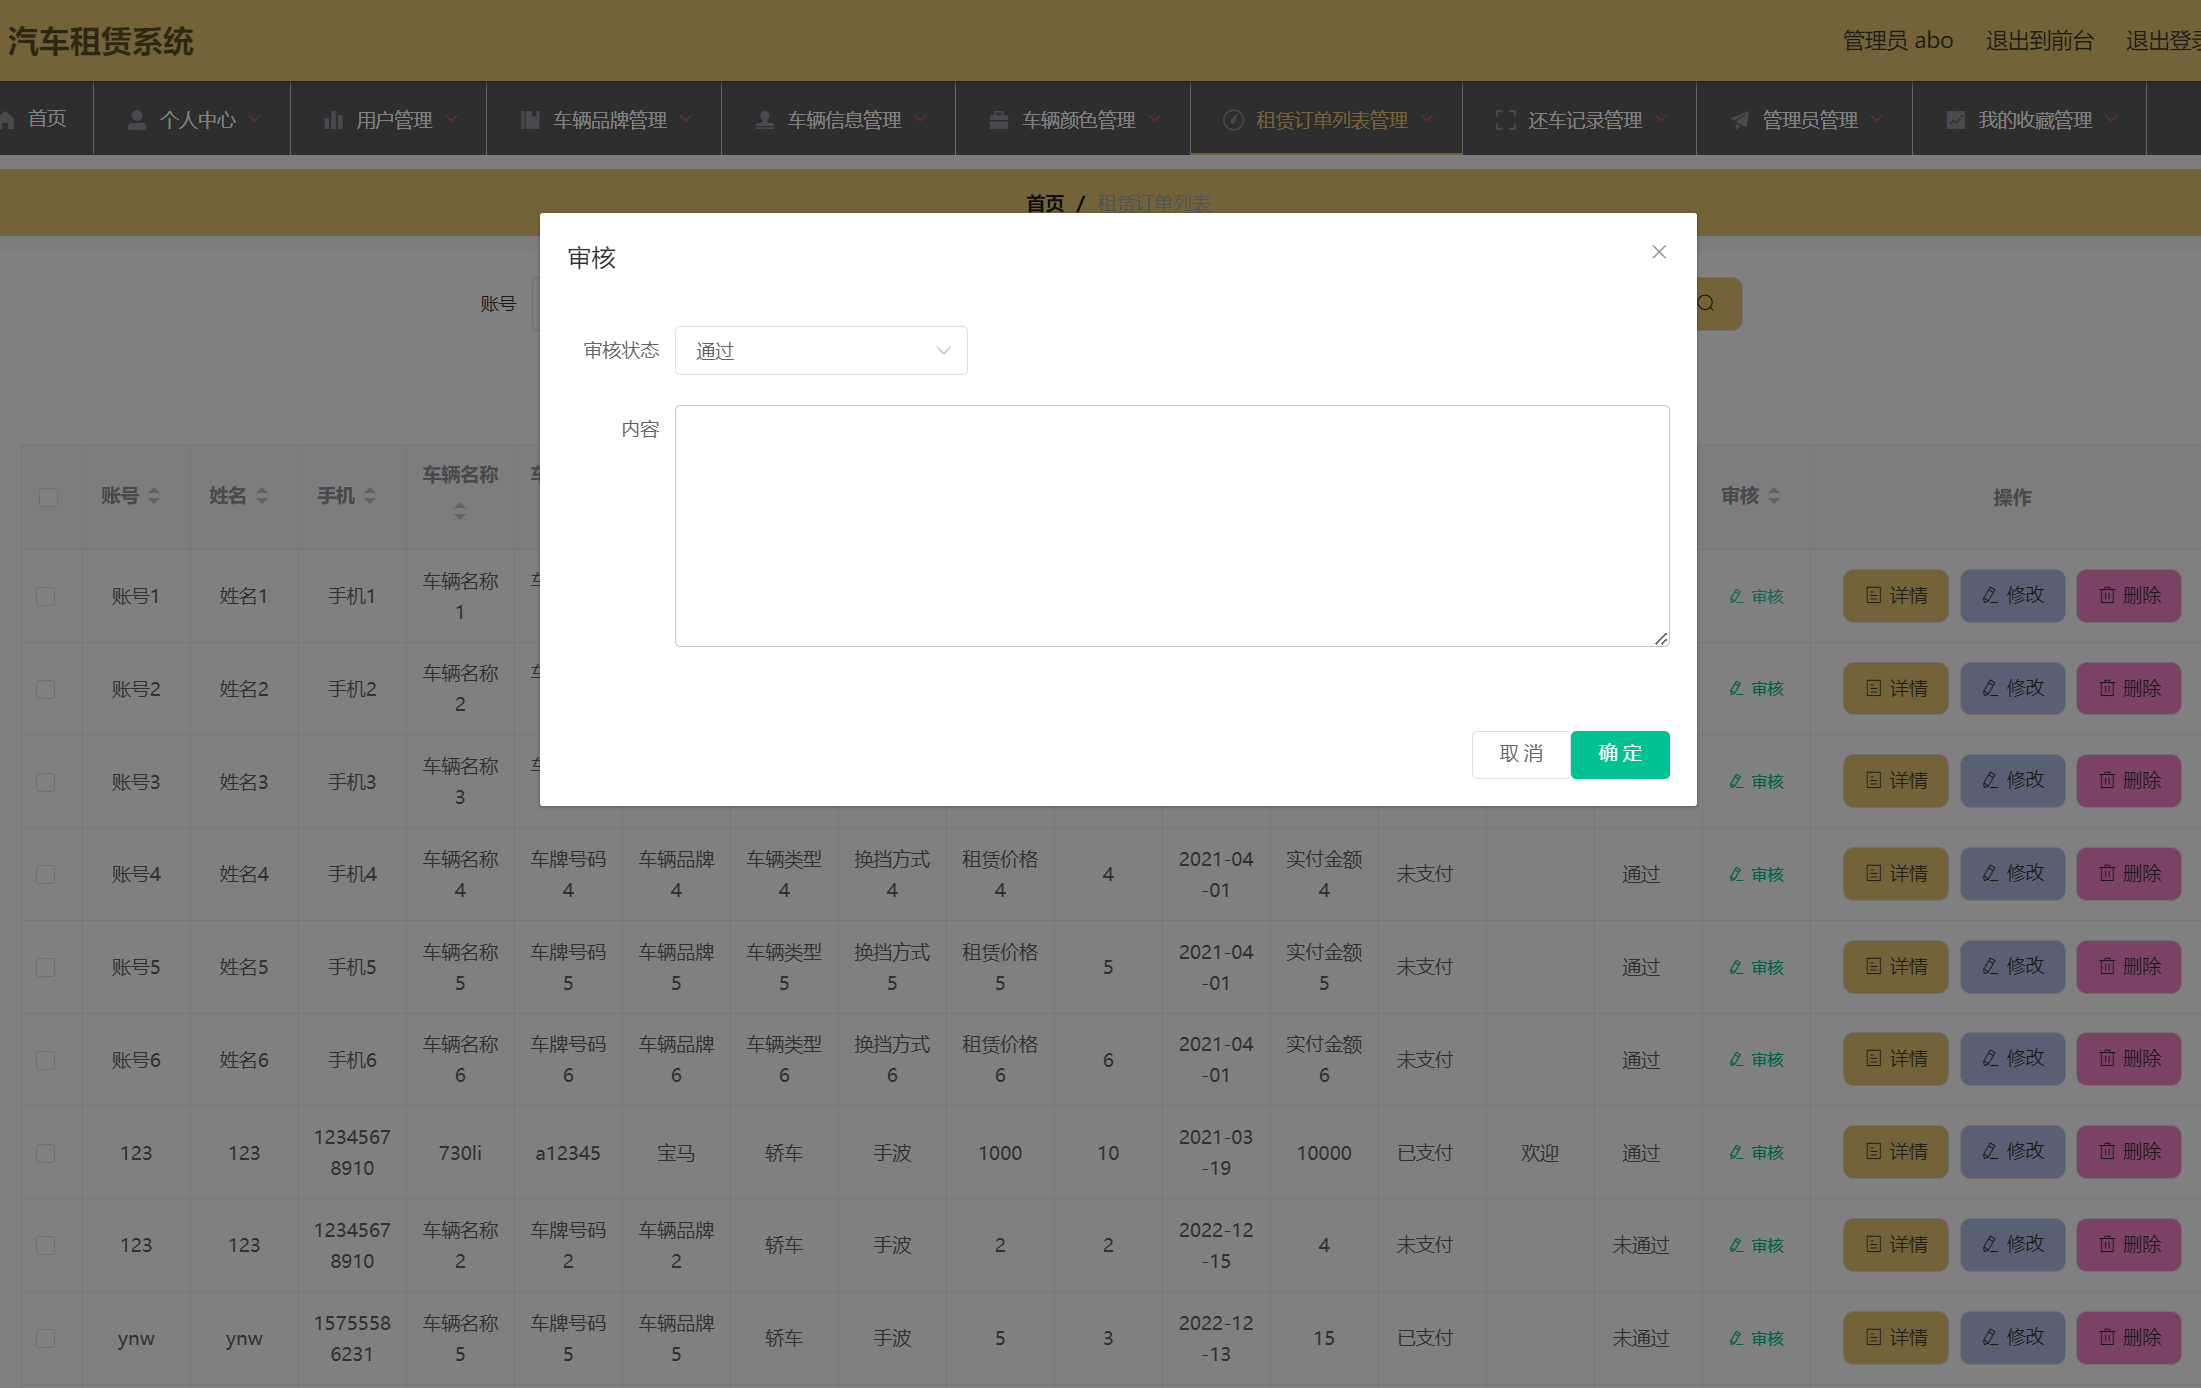
Task: Click the 用户管理 bar chart icon
Action: point(333,120)
